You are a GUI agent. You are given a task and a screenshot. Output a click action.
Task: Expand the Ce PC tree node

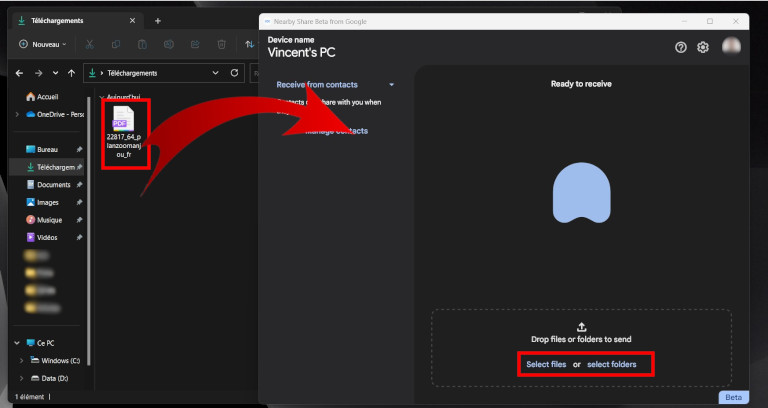pos(17,342)
